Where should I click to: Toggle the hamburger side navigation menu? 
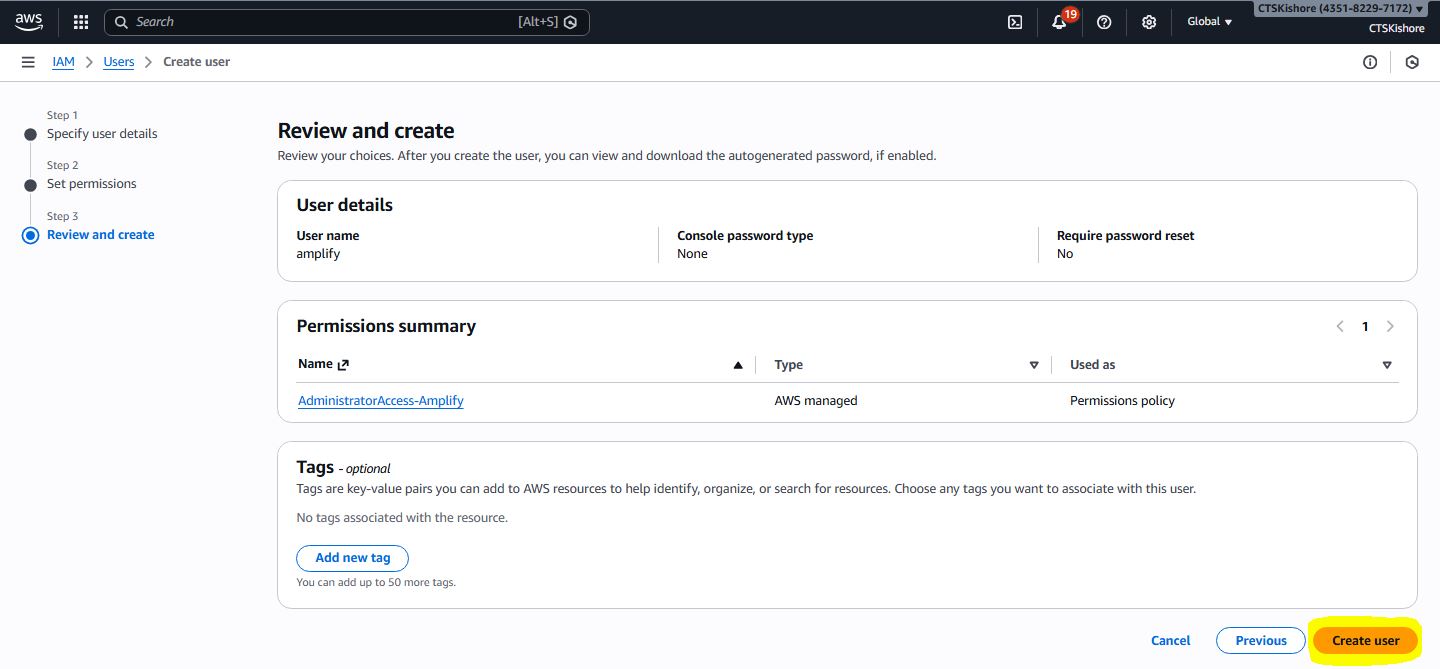[28, 62]
